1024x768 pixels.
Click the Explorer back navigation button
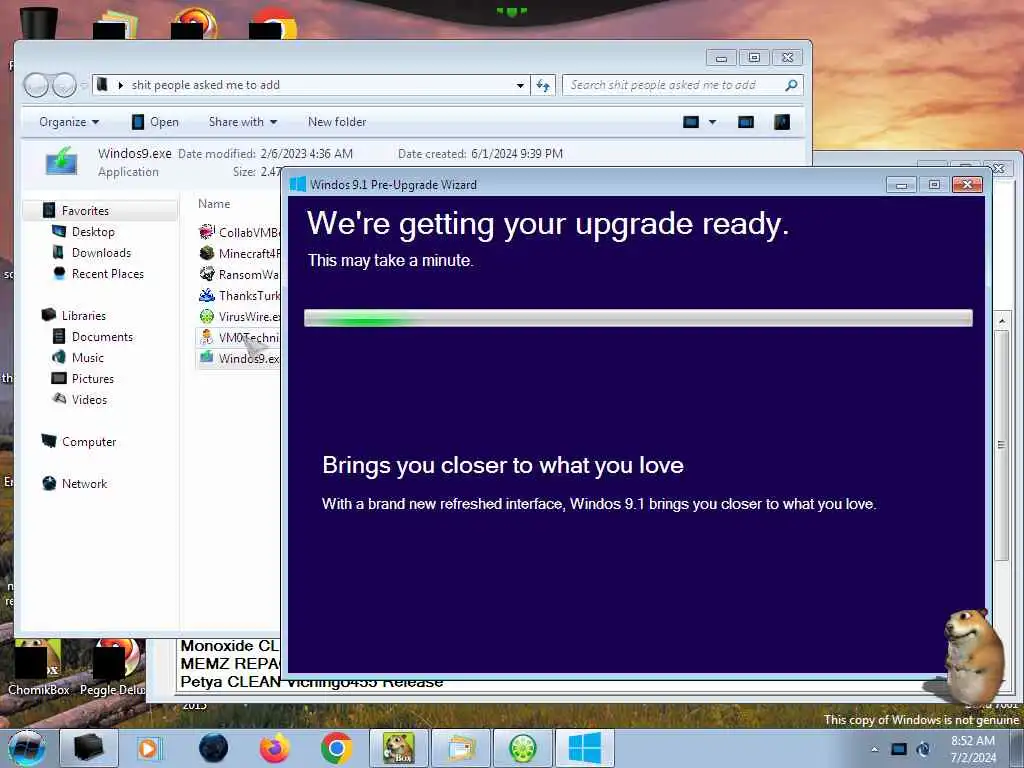click(36, 85)
